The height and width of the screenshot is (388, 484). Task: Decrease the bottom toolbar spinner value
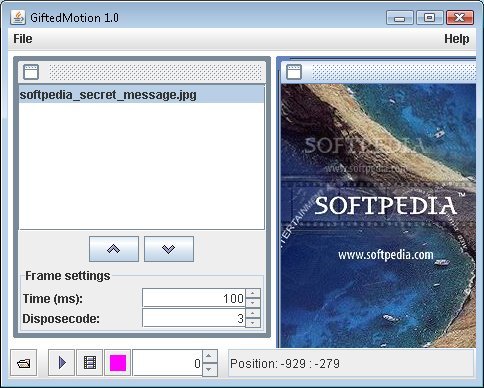click(210, 369)
